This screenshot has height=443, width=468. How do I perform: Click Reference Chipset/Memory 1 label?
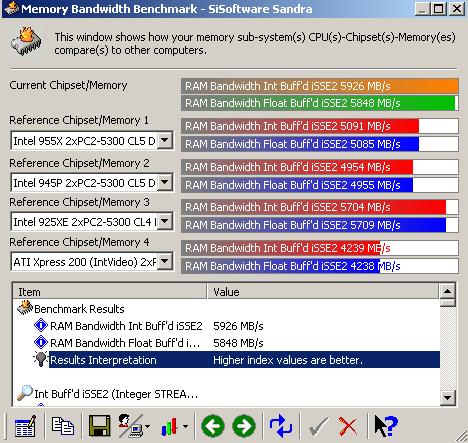(79, 120)
